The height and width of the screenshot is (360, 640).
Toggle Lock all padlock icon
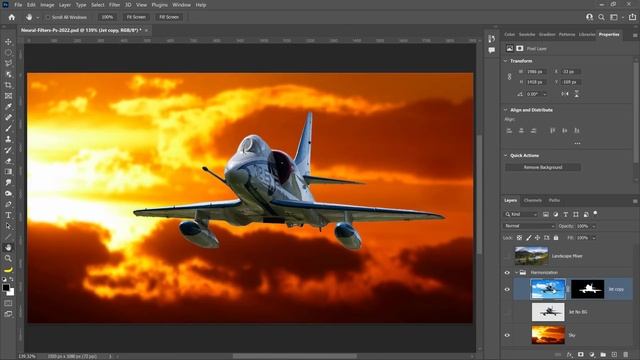click(x=556, y=238)
